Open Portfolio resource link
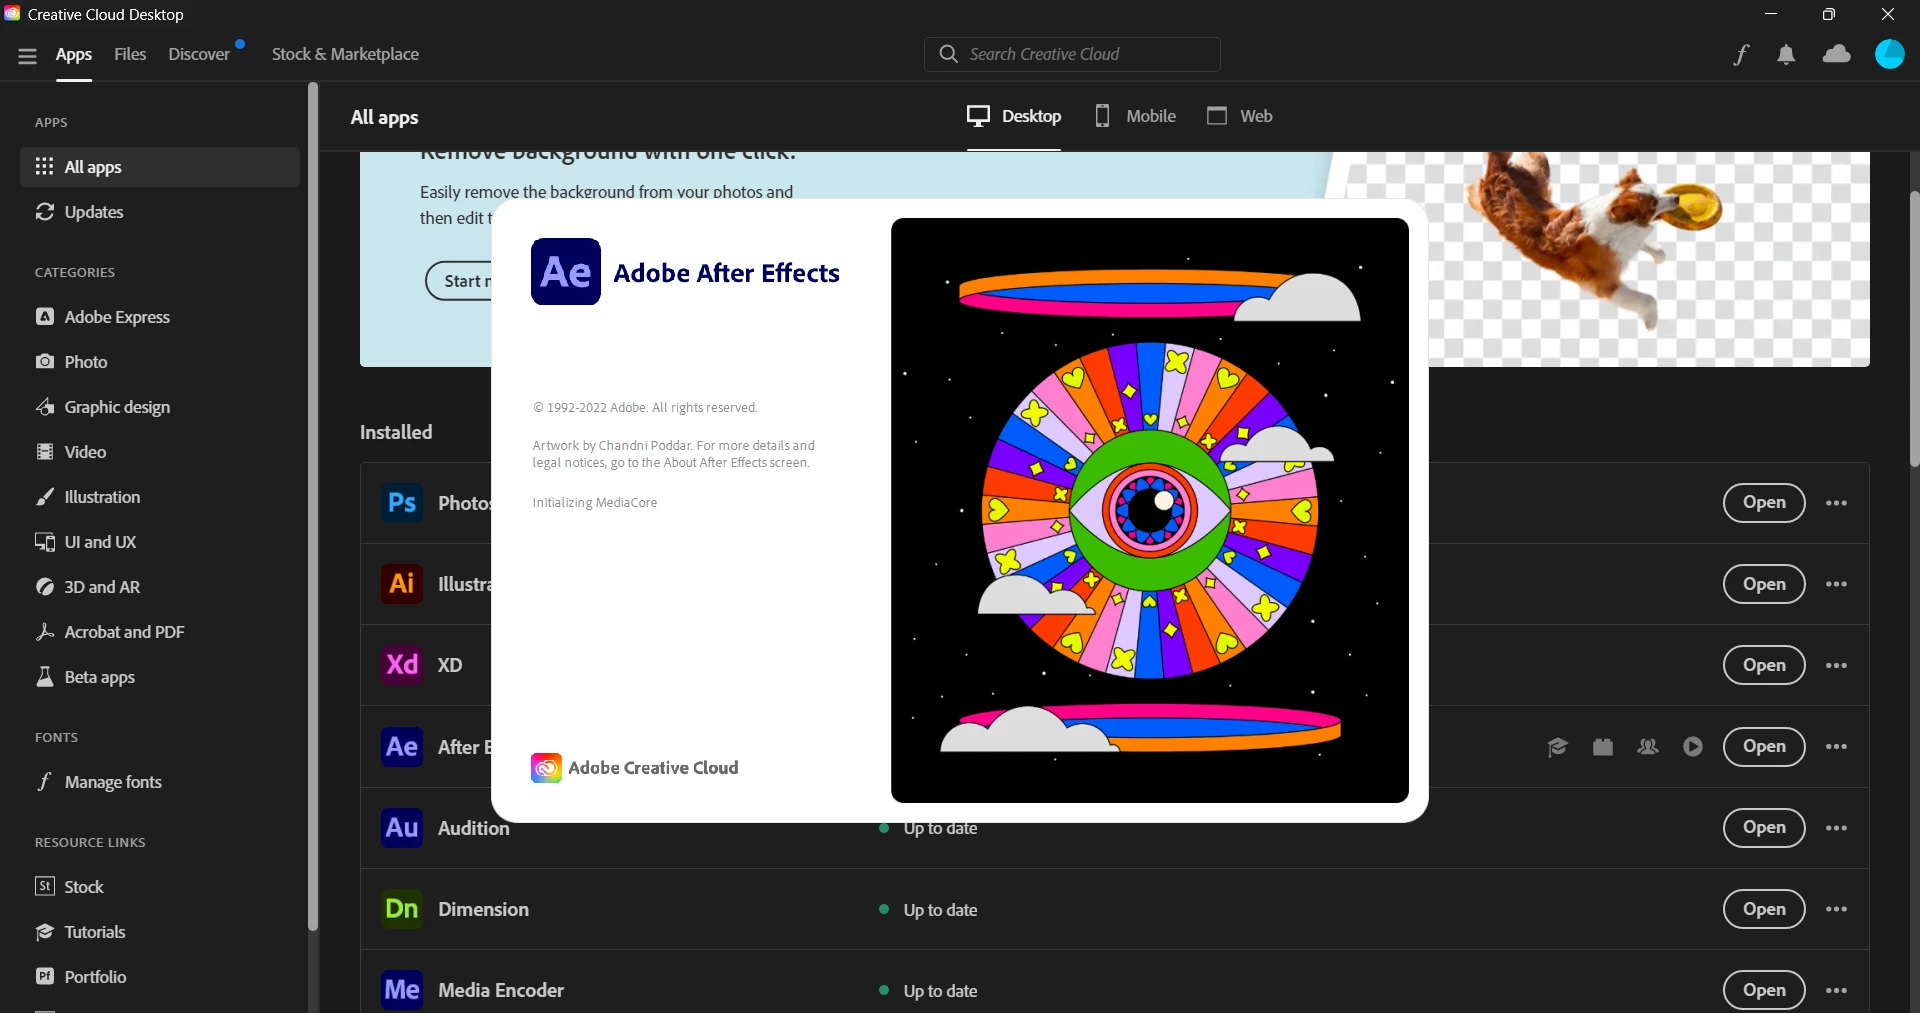Screen dimensions: 1920x1013 (x=160, y=977)
